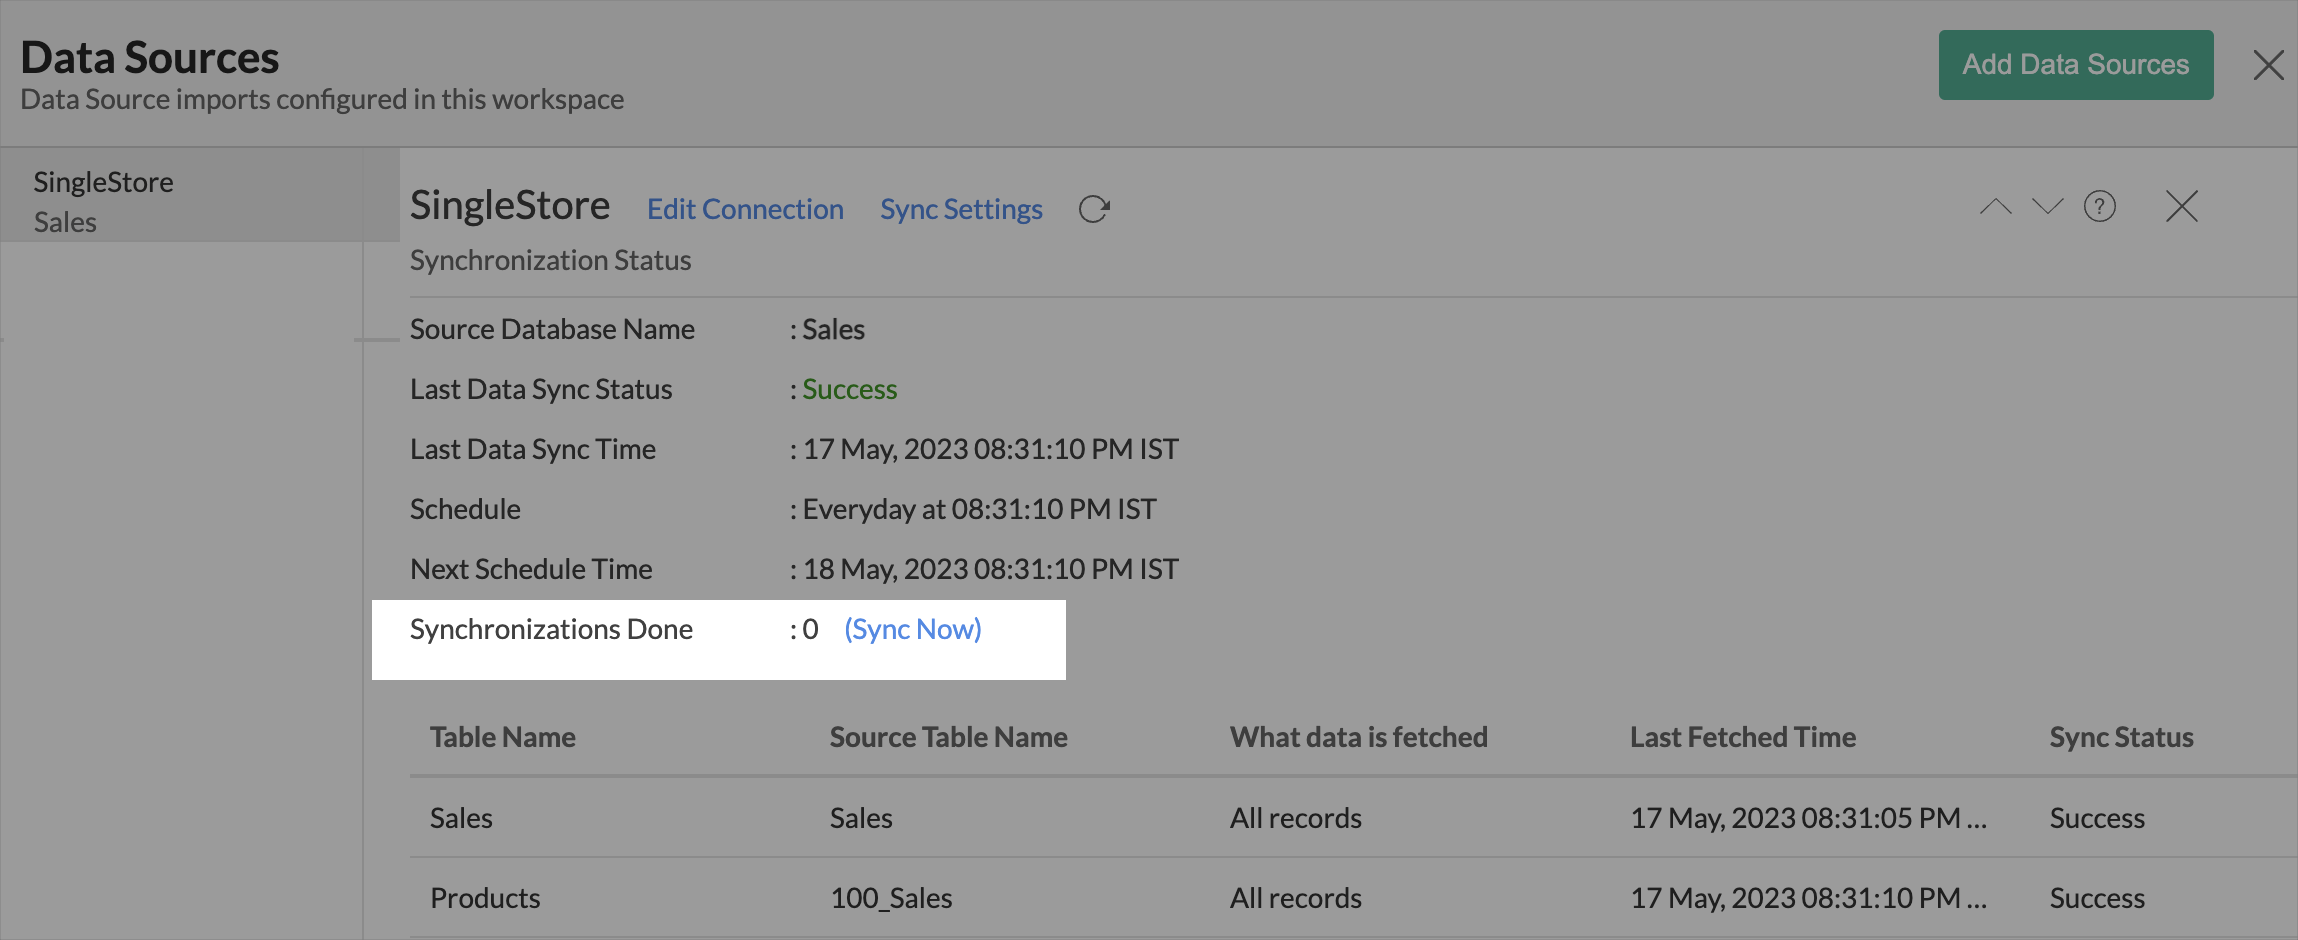Click the down chevron in SingleStore panel

2047,207
